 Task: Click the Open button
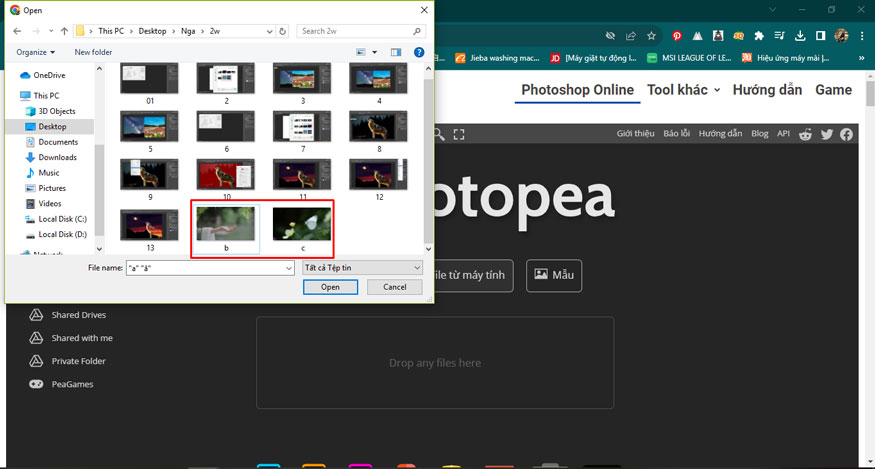click(330, 287)
